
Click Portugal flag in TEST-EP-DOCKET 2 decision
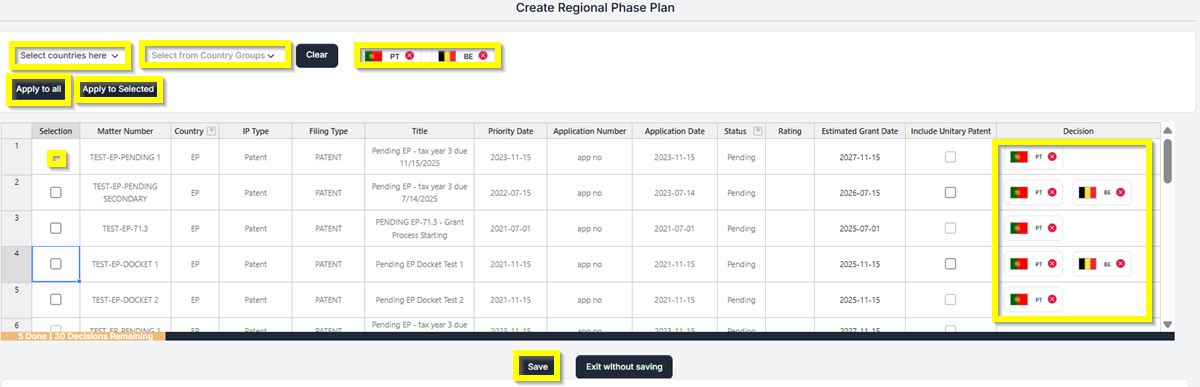click(x=1019, y=299)
